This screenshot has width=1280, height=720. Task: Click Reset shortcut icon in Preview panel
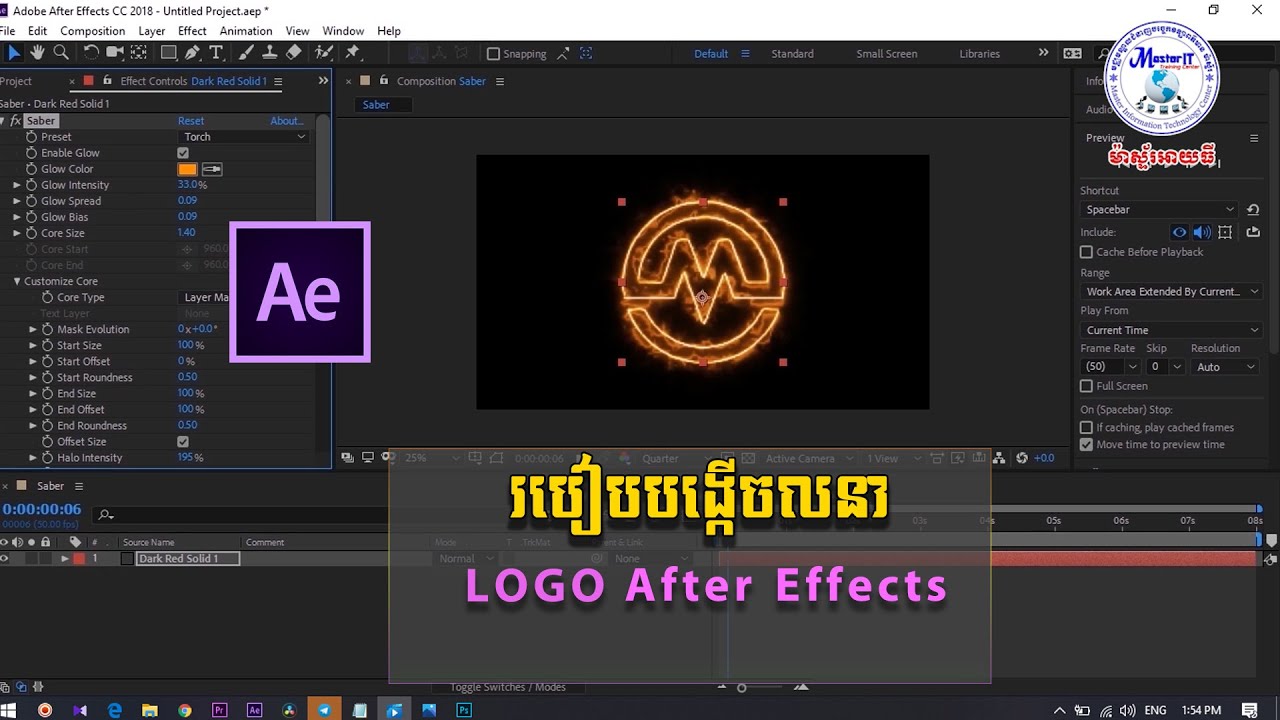coord(1253,210)
